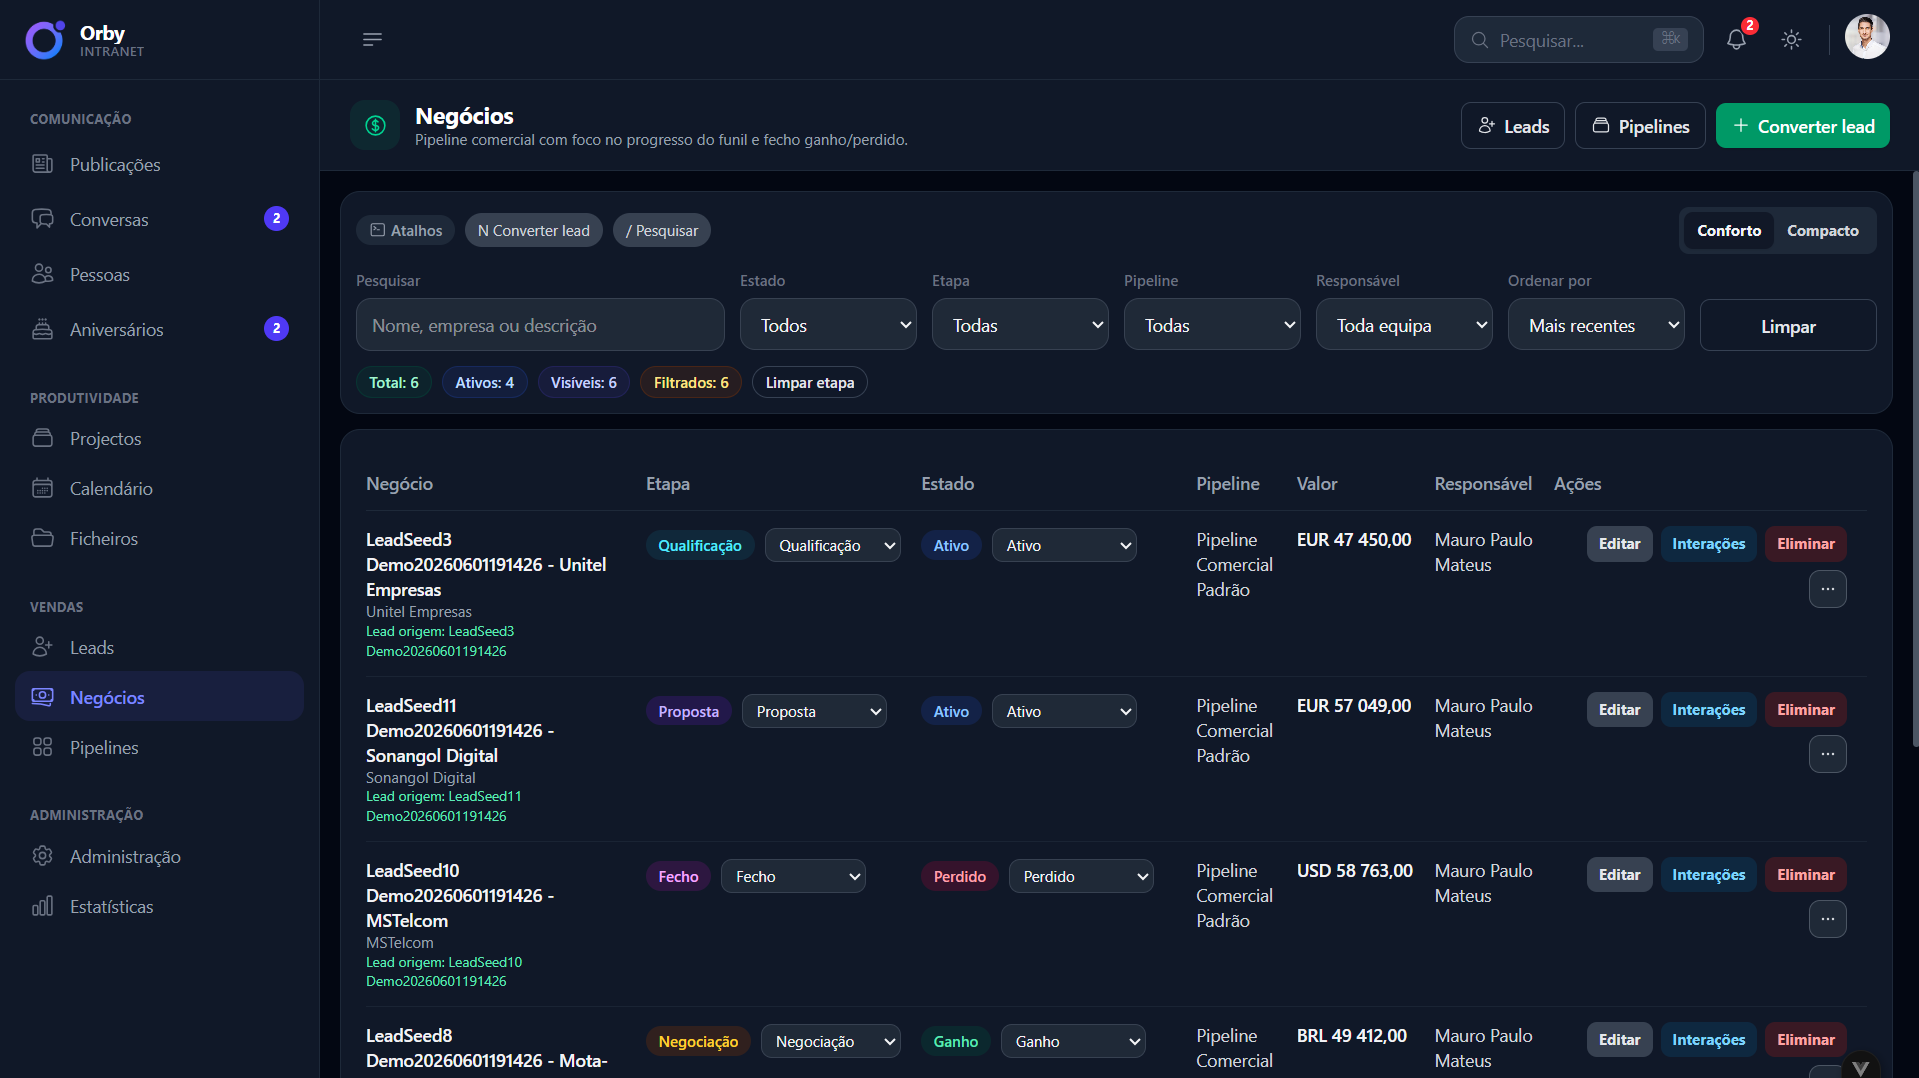This screenshot has height=1078, width=1919.
Task: Select the Visíveis: 6 chip
Action: coord(583,383)
